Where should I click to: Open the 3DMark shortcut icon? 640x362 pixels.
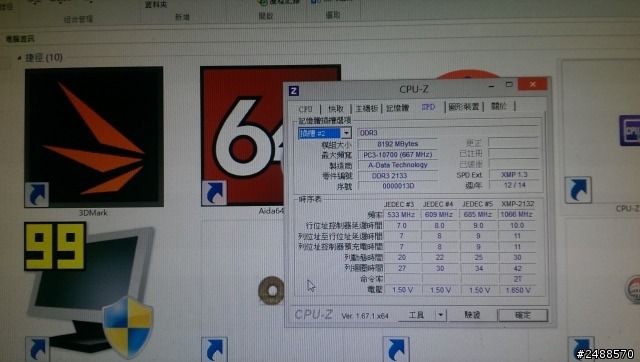point(94,137)
